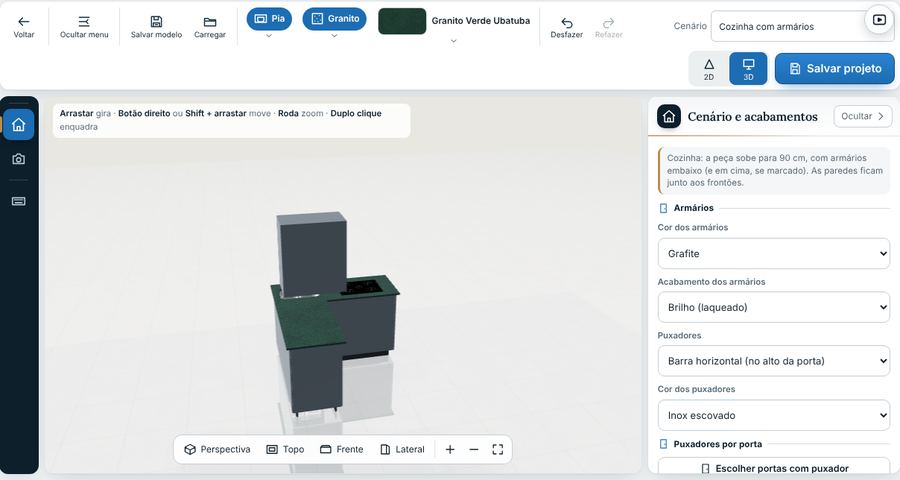This screenshot has width=900, height=480.
Task: Click Salvar projeto button
Action: 835,69
